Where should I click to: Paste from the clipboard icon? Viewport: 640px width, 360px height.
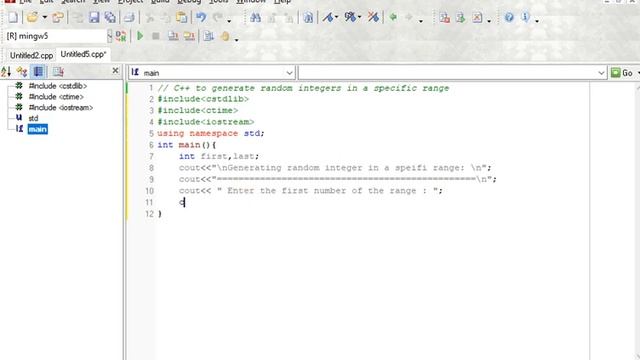(x=181, y=18)
